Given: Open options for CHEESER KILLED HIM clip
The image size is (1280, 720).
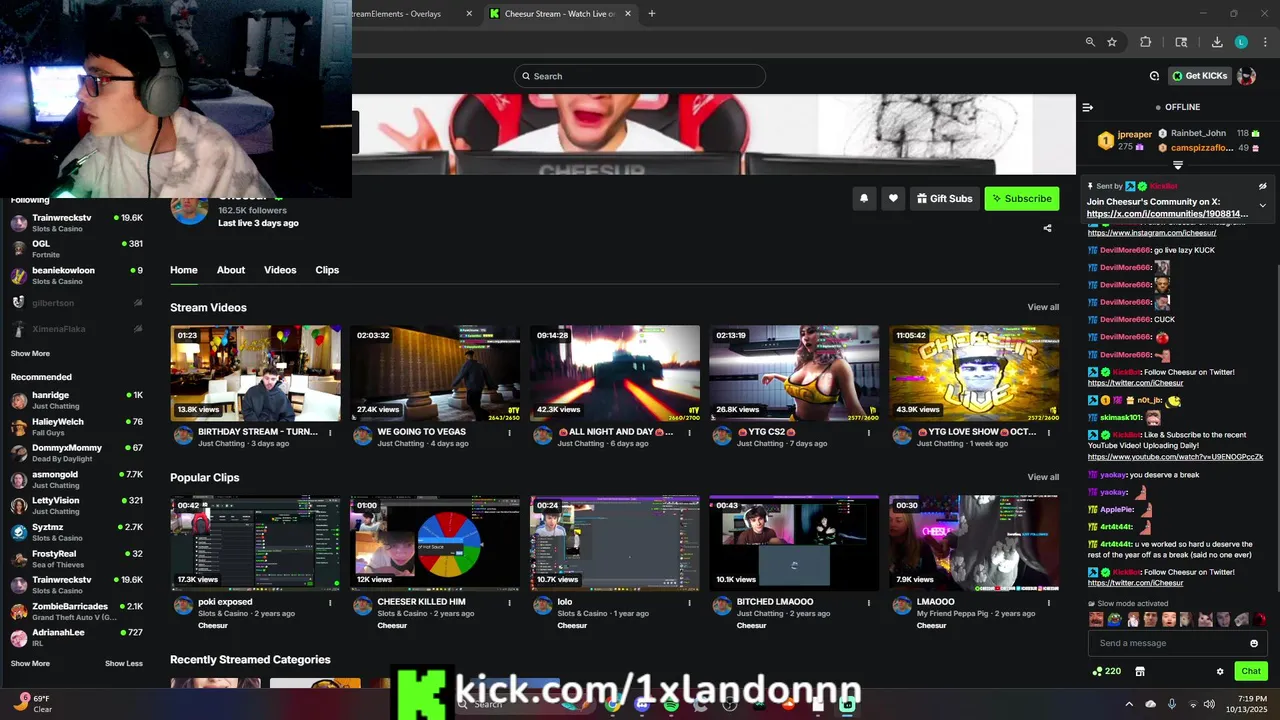Looking at the screenshot, I should coord(509,603).
